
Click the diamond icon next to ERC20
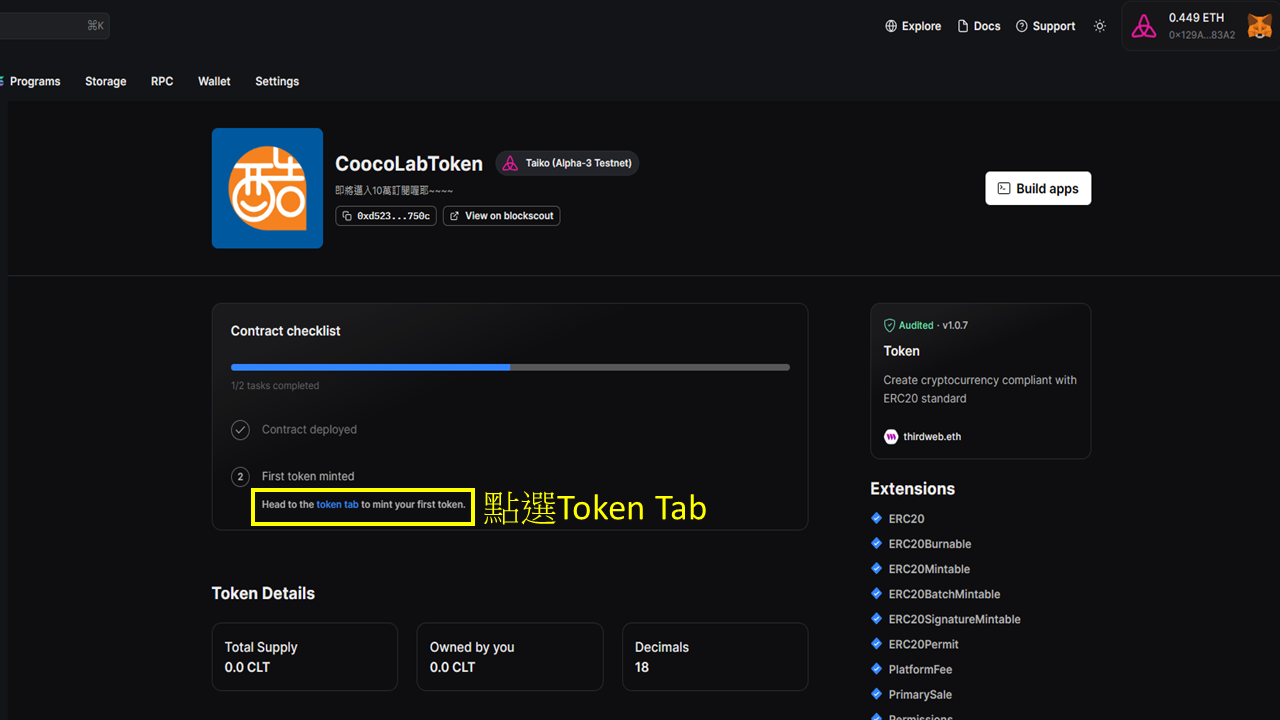pos(877,518)
